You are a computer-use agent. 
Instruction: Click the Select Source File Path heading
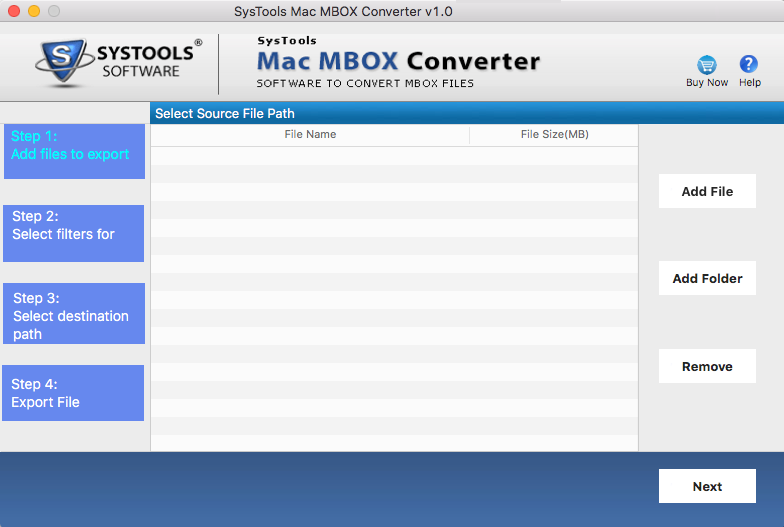tap(224, 114)
